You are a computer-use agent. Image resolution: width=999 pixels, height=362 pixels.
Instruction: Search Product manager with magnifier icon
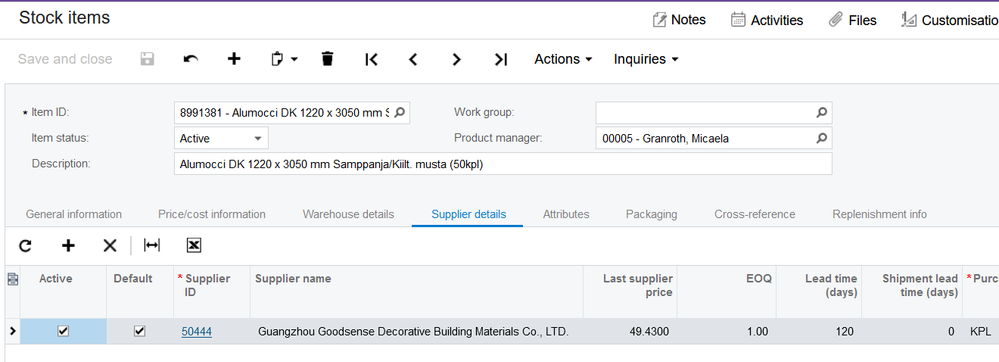tap(822, 138)
